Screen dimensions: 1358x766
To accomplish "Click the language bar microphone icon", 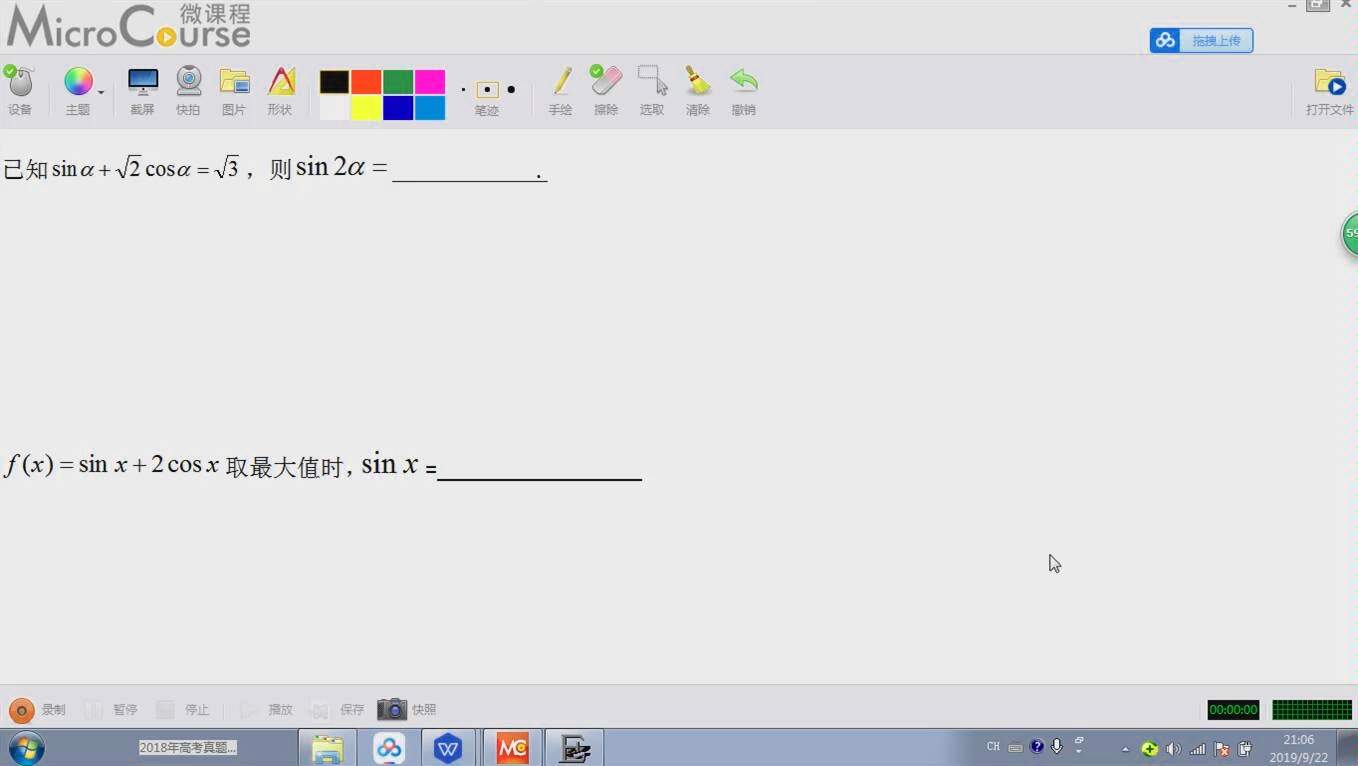I will pos(1057,747).
